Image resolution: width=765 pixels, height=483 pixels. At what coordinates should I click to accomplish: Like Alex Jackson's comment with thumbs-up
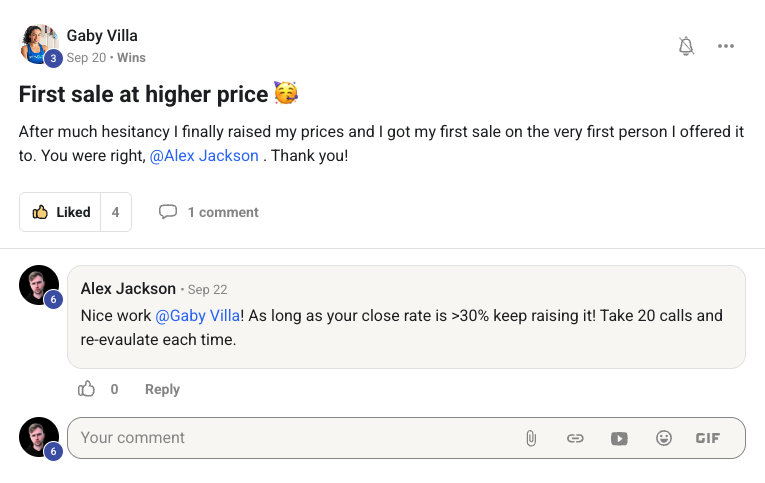87,389
